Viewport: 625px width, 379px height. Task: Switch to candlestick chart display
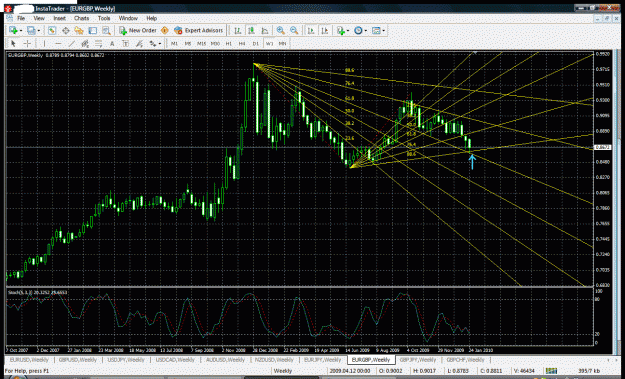251,30
